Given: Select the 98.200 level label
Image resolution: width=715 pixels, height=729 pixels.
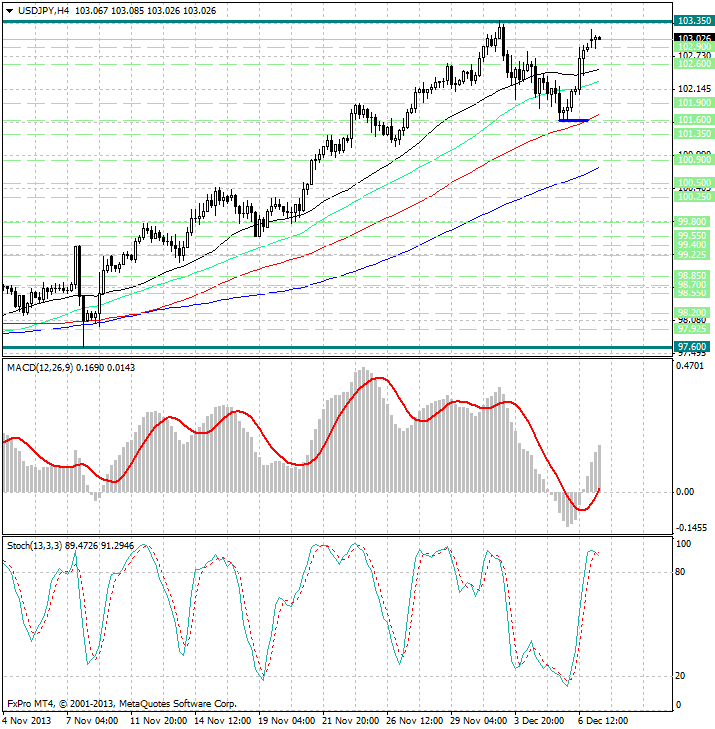Looking at the screenshot, I should pos(694,312).
